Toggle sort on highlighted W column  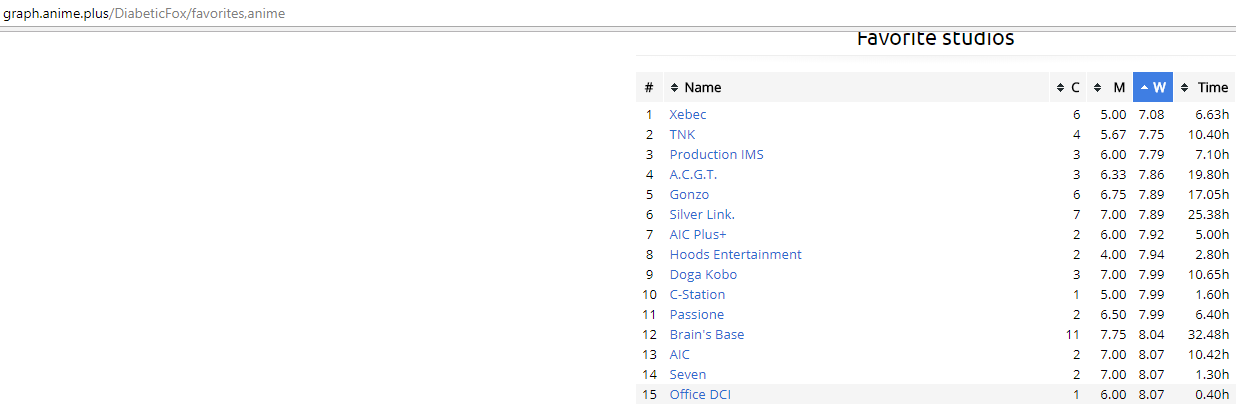(1153, 87)
